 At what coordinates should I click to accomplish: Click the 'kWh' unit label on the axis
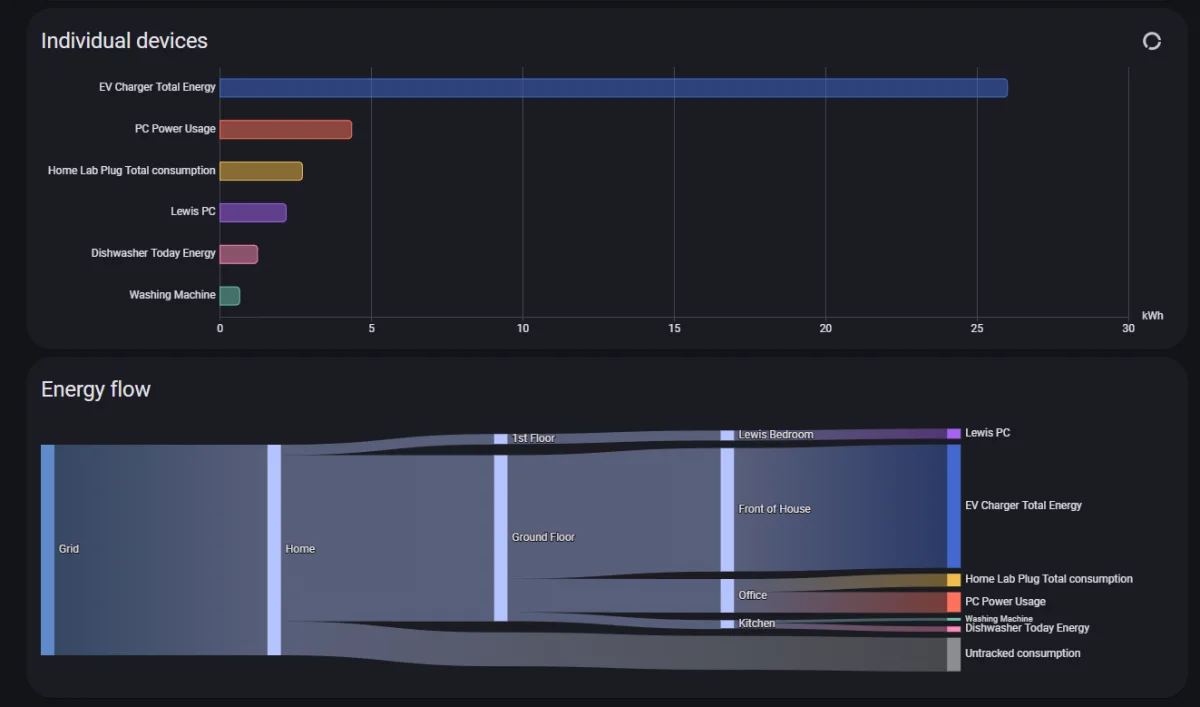click(1152, 316)
